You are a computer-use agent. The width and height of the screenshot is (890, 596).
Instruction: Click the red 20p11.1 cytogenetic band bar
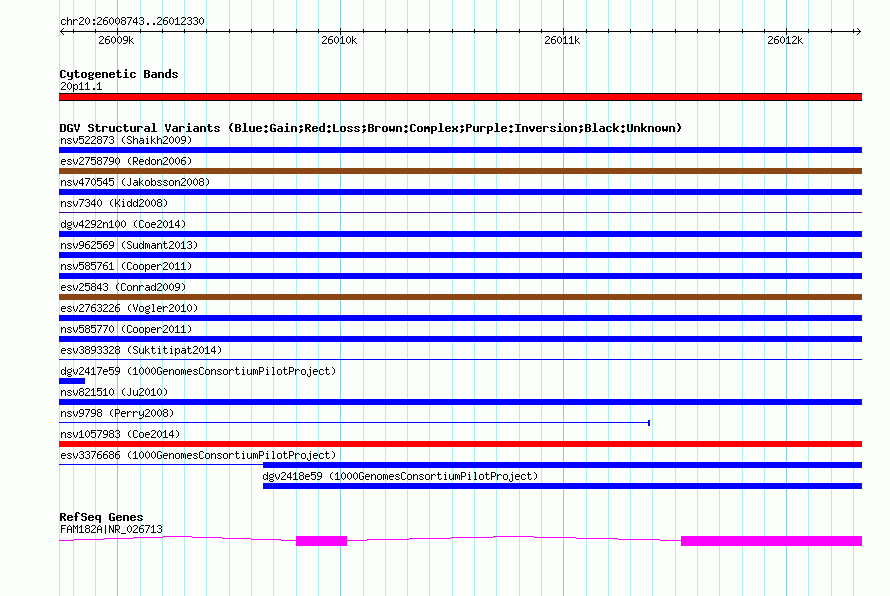pyautogui.click(x=460, y=97)
